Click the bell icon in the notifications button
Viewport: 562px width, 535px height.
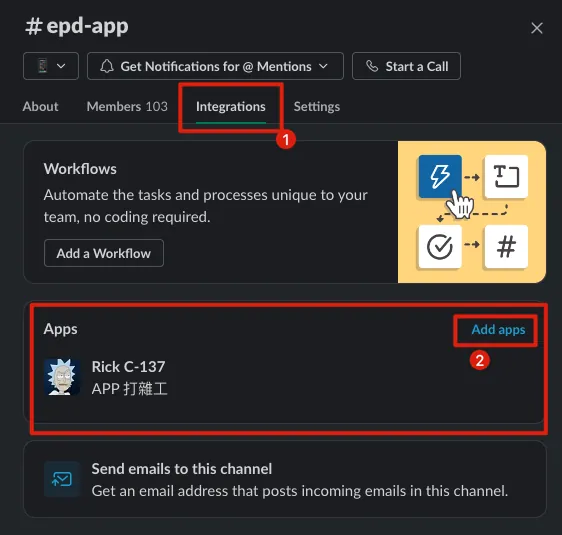coord(107,66)
